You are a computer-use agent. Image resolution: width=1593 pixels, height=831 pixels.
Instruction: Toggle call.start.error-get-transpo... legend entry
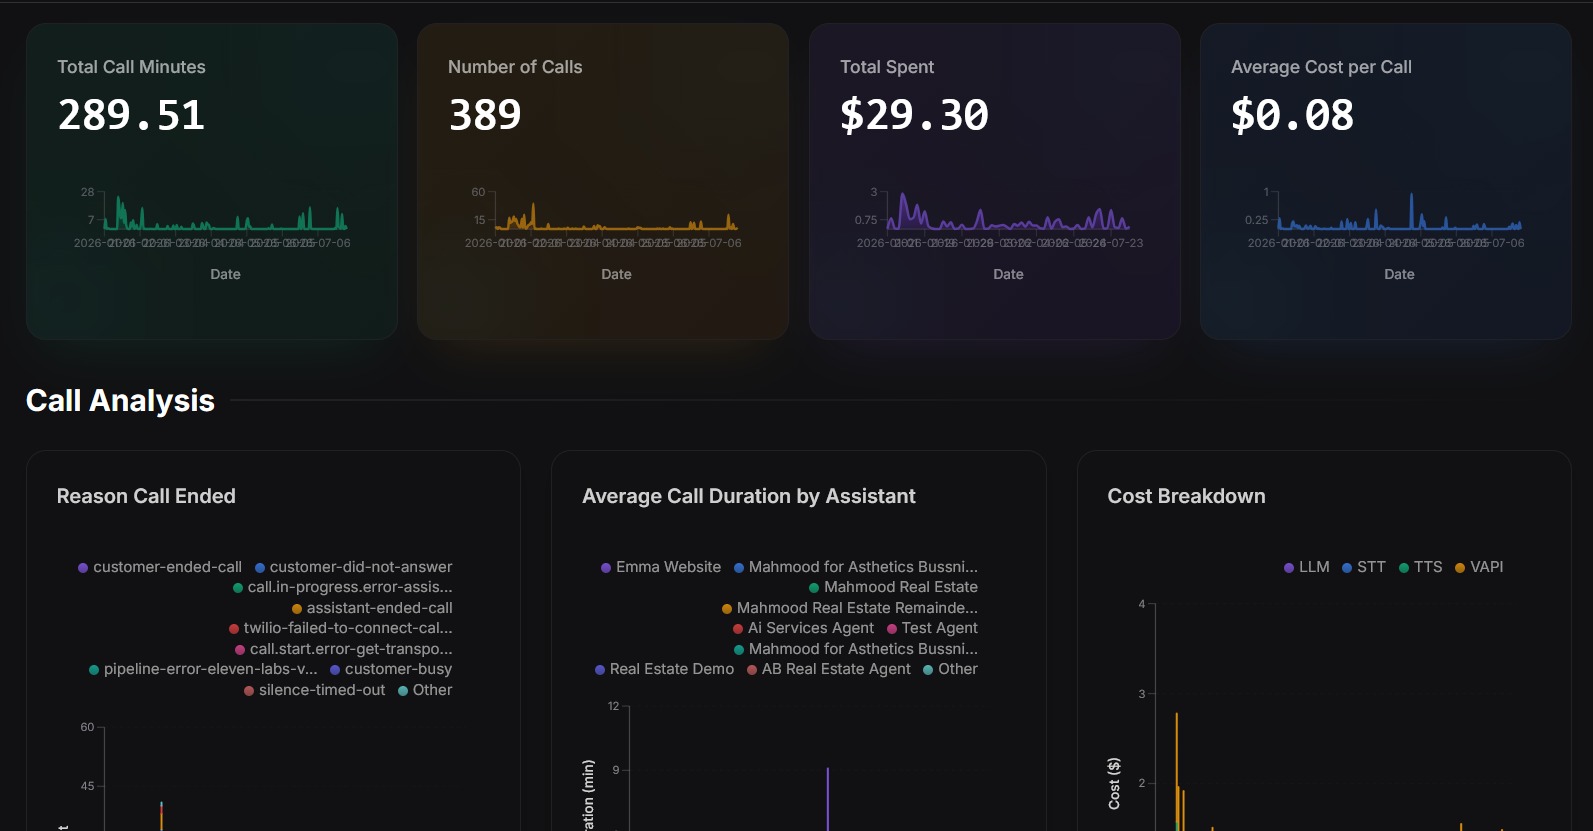tap(343, 649)
